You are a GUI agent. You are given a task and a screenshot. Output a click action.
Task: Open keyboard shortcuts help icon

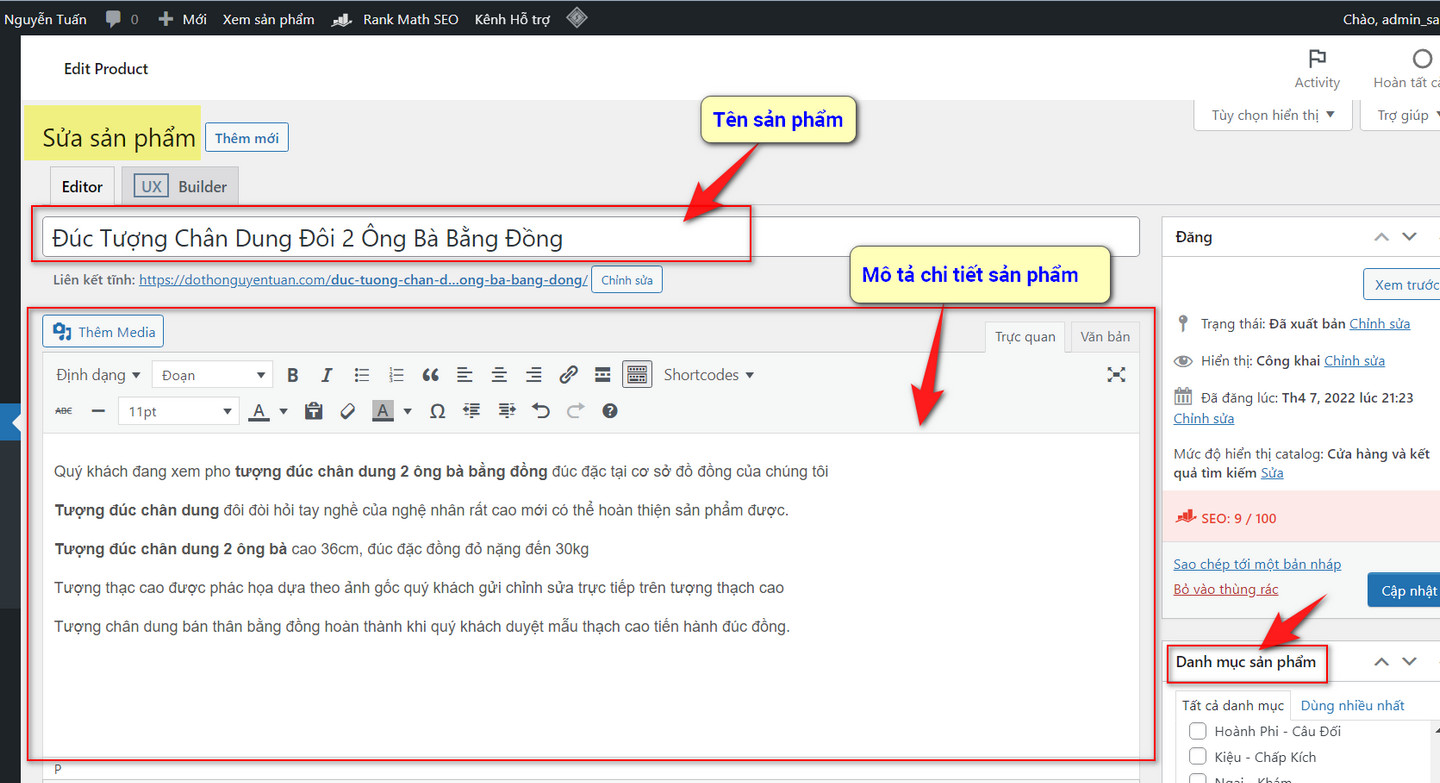[610, 411]
